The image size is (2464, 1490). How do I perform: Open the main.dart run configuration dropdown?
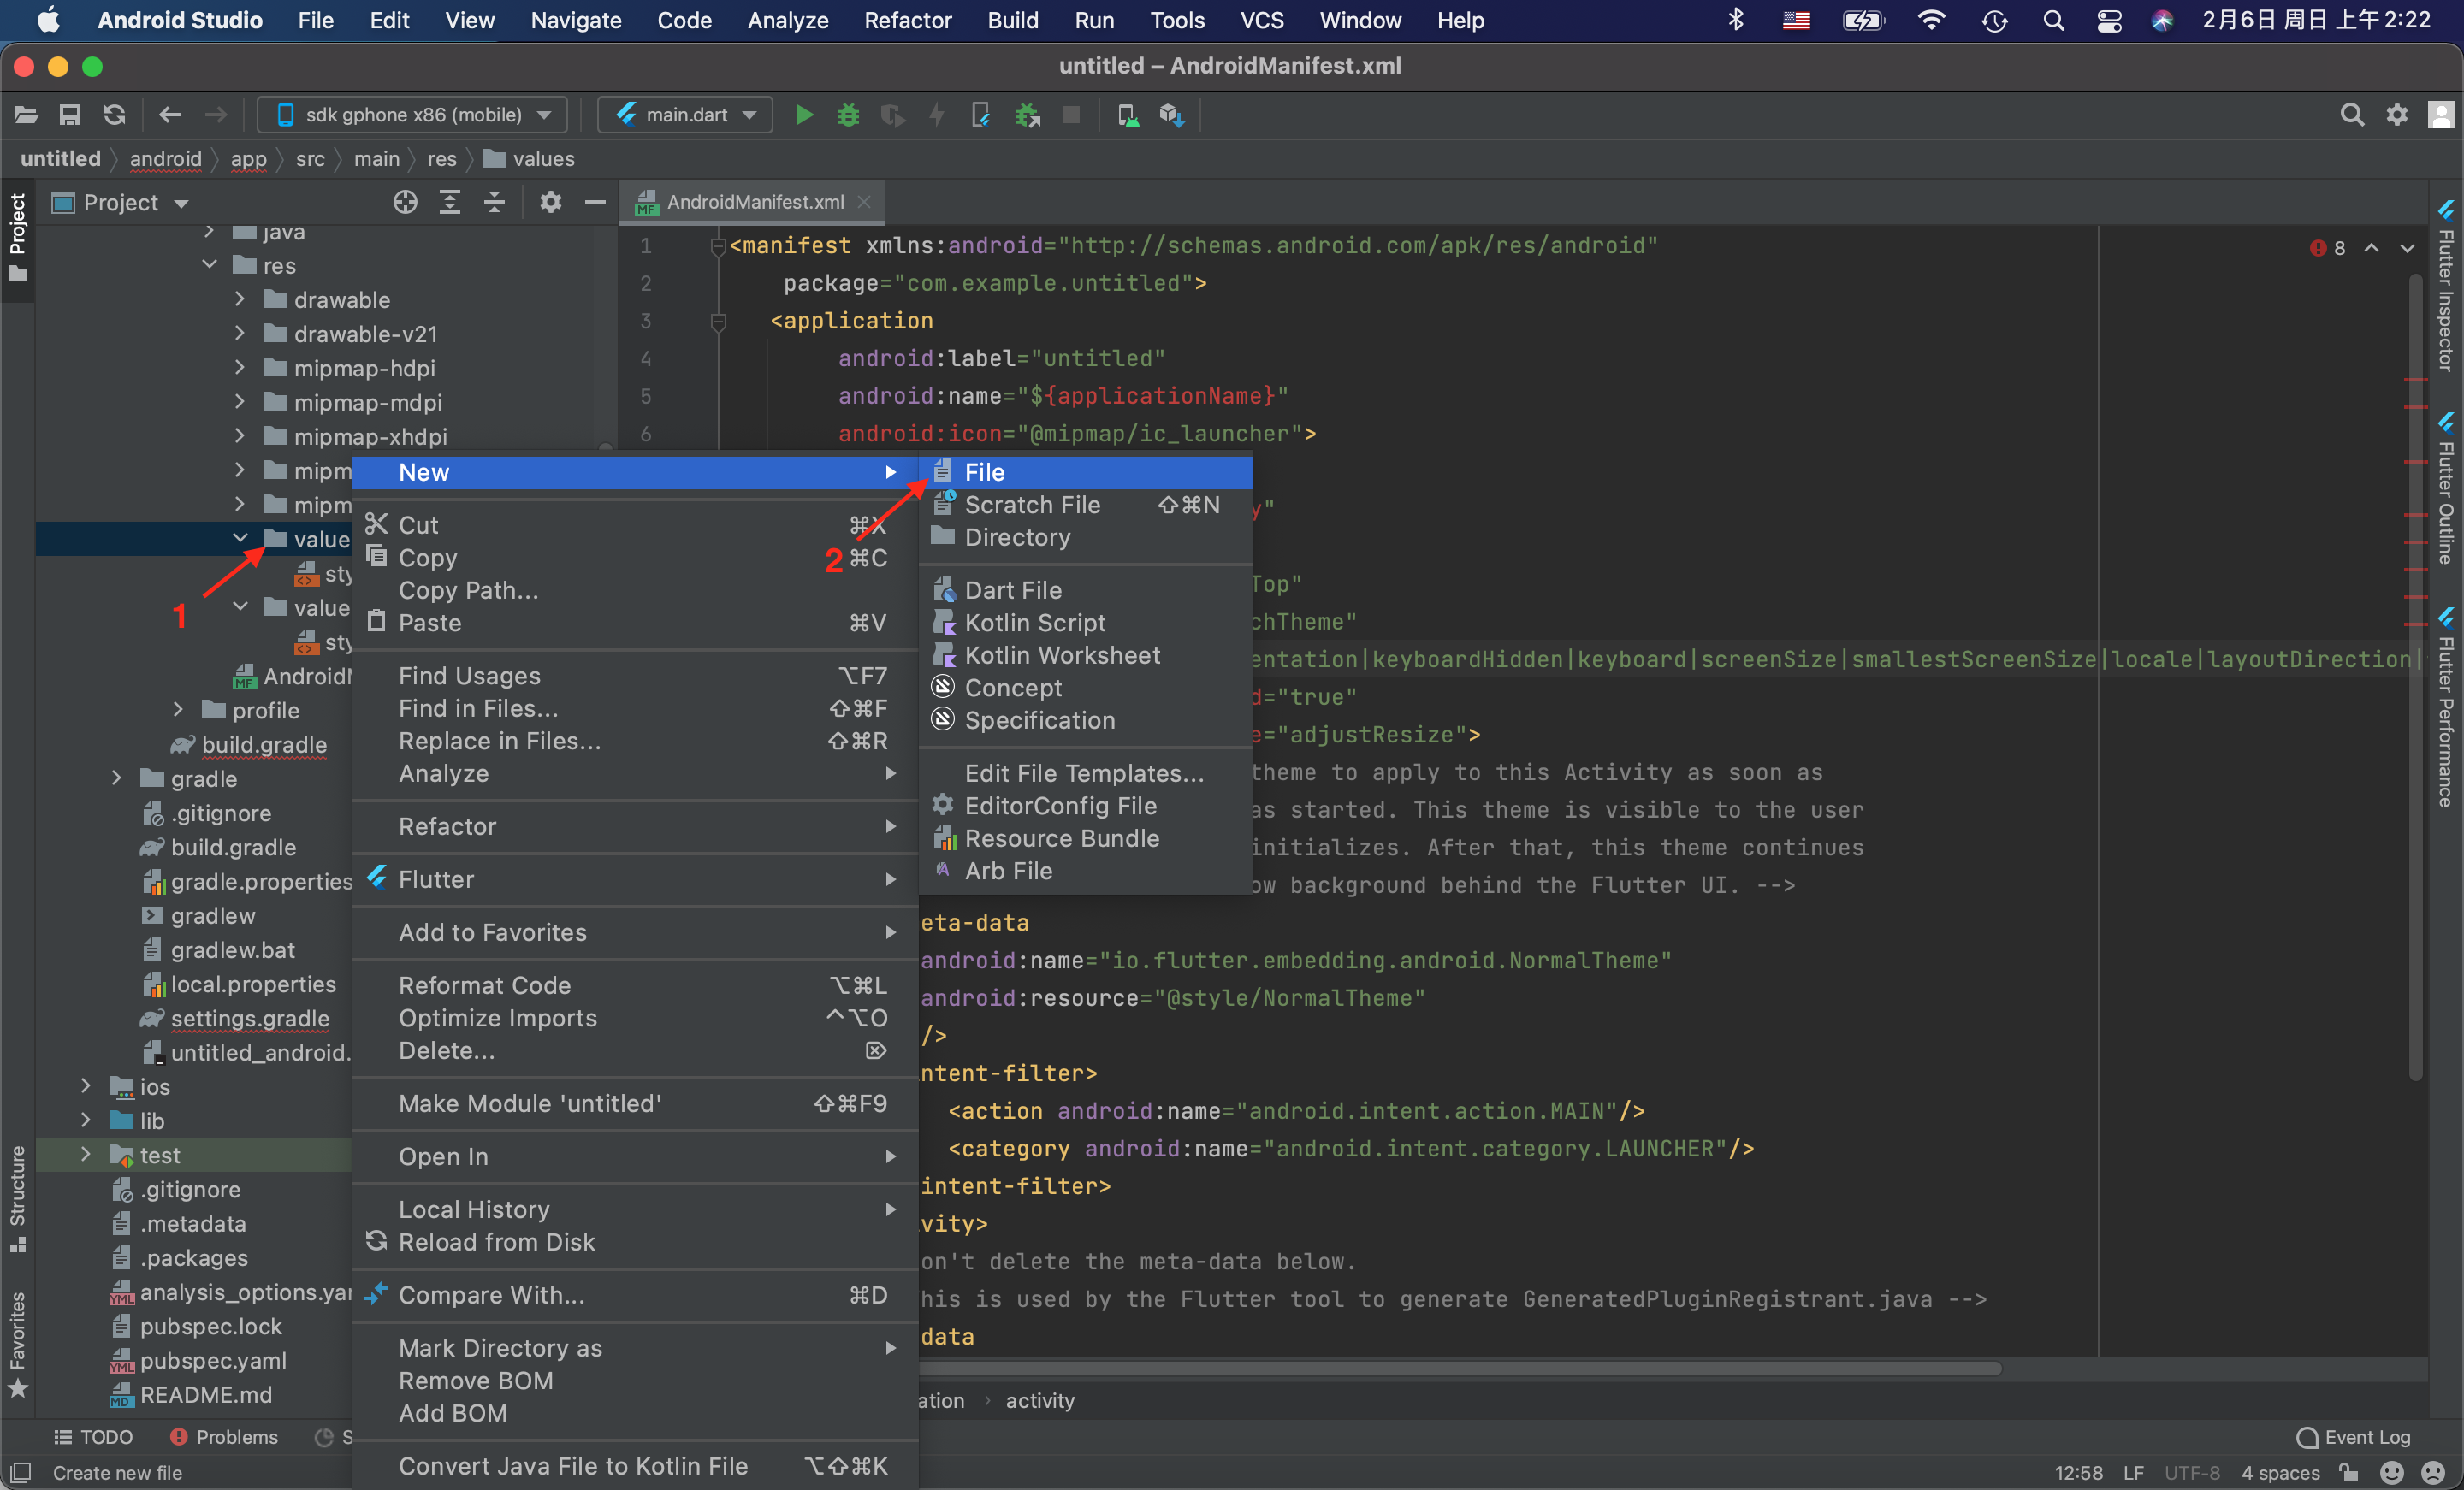click(685, 115)
